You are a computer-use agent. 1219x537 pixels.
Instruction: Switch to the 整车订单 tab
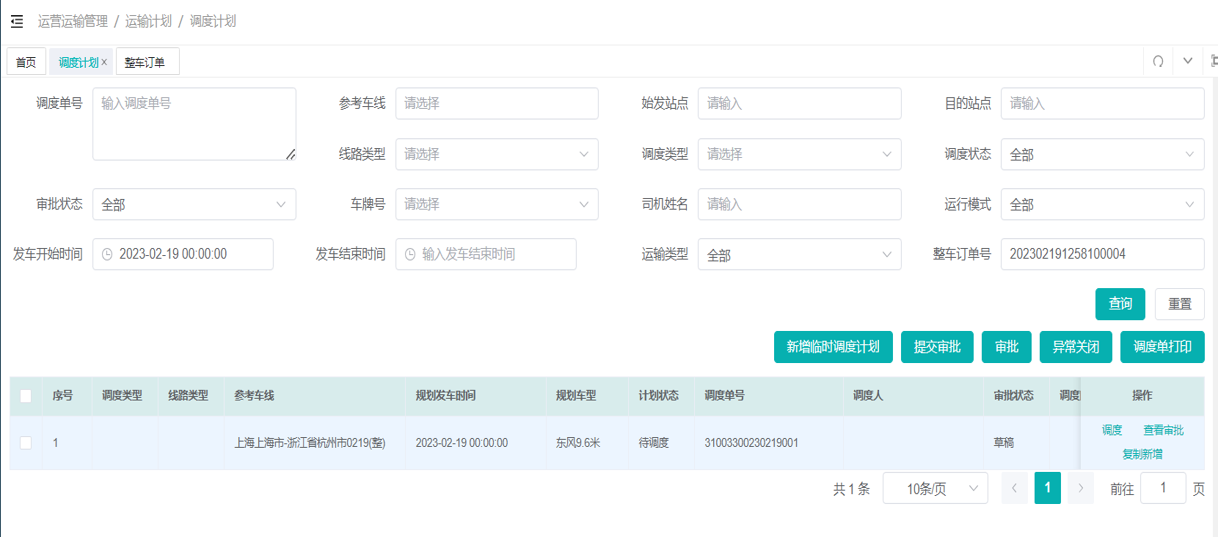click(146, 62)
